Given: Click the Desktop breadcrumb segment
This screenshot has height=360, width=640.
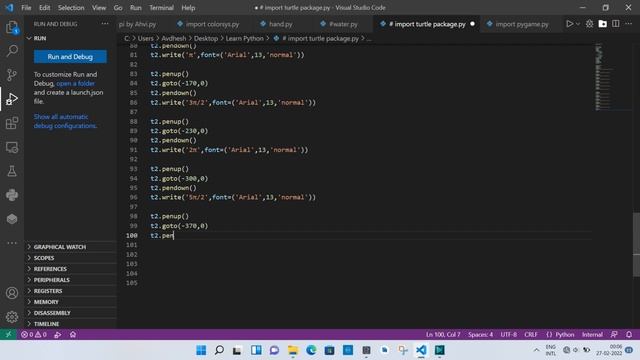Looking at the screenshot, I should pos(206,38).
